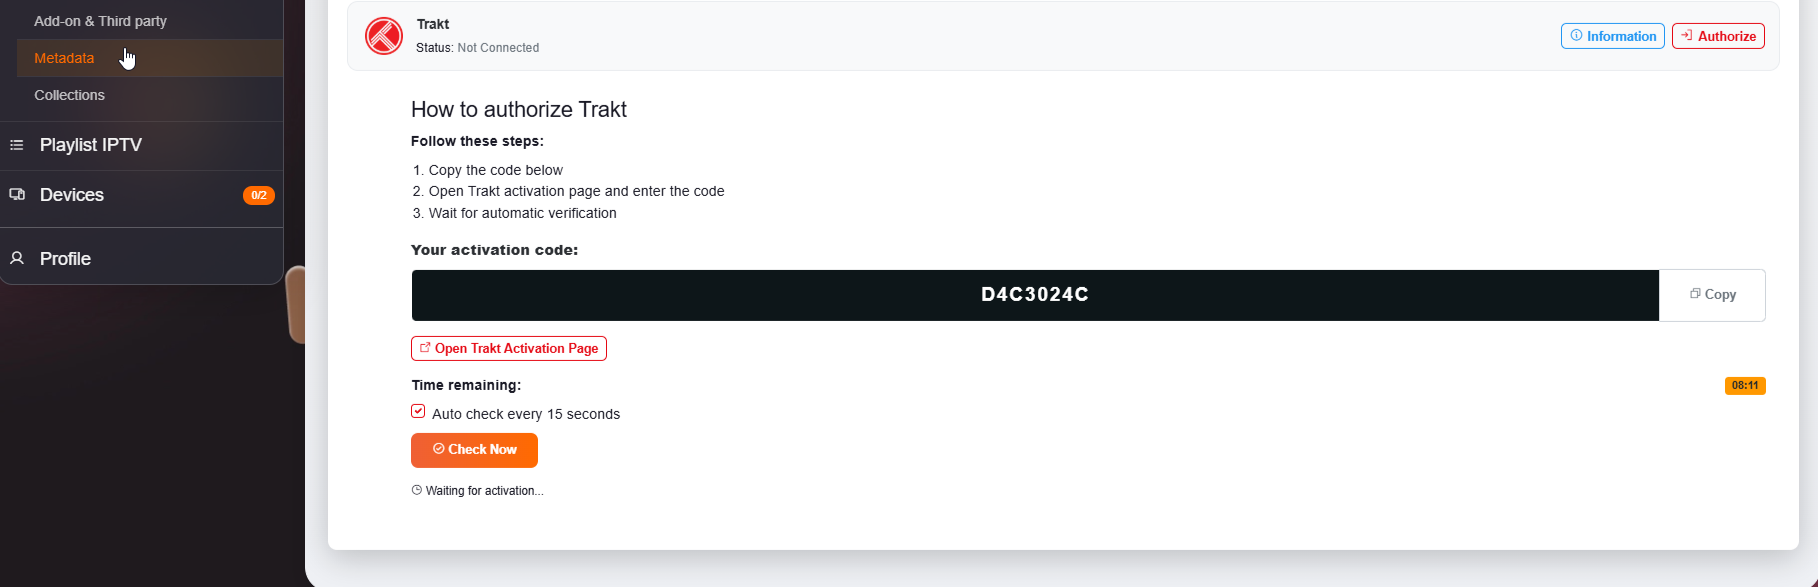Click the Profile person icon
1818x587 pixels.
click(x=17, y=258)
